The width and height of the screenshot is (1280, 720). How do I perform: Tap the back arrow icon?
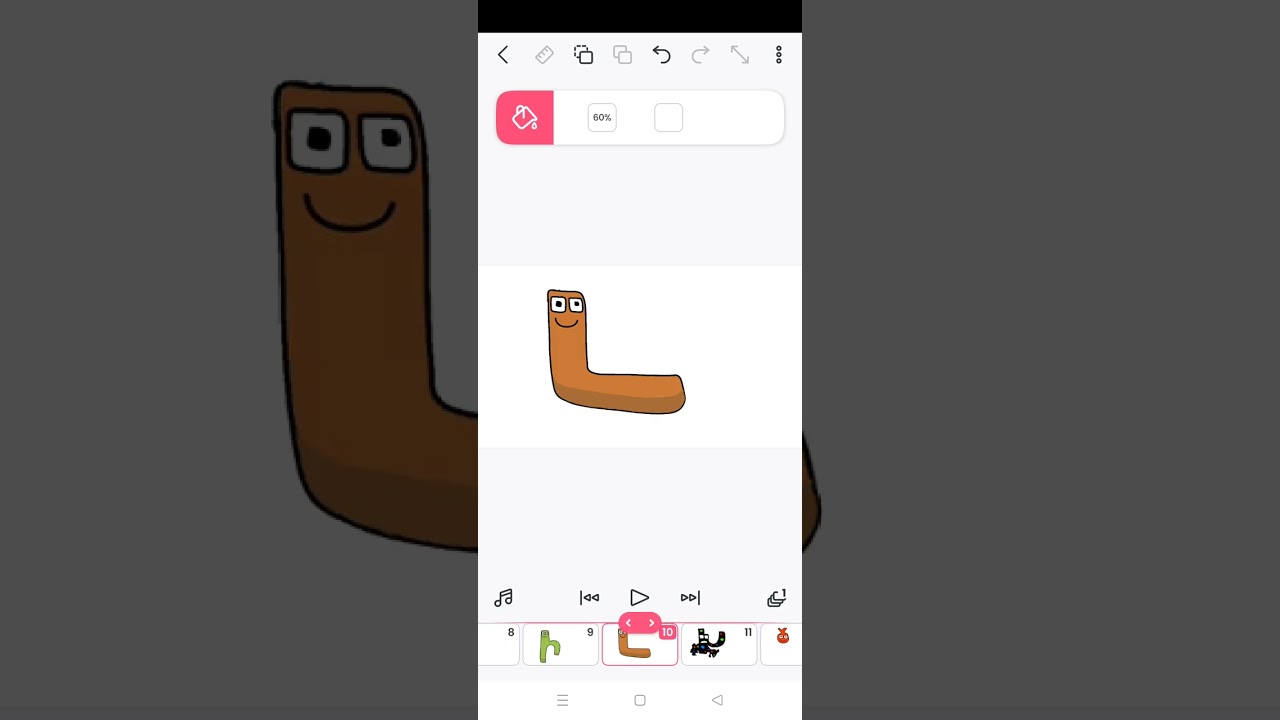(x=503, y=55)
